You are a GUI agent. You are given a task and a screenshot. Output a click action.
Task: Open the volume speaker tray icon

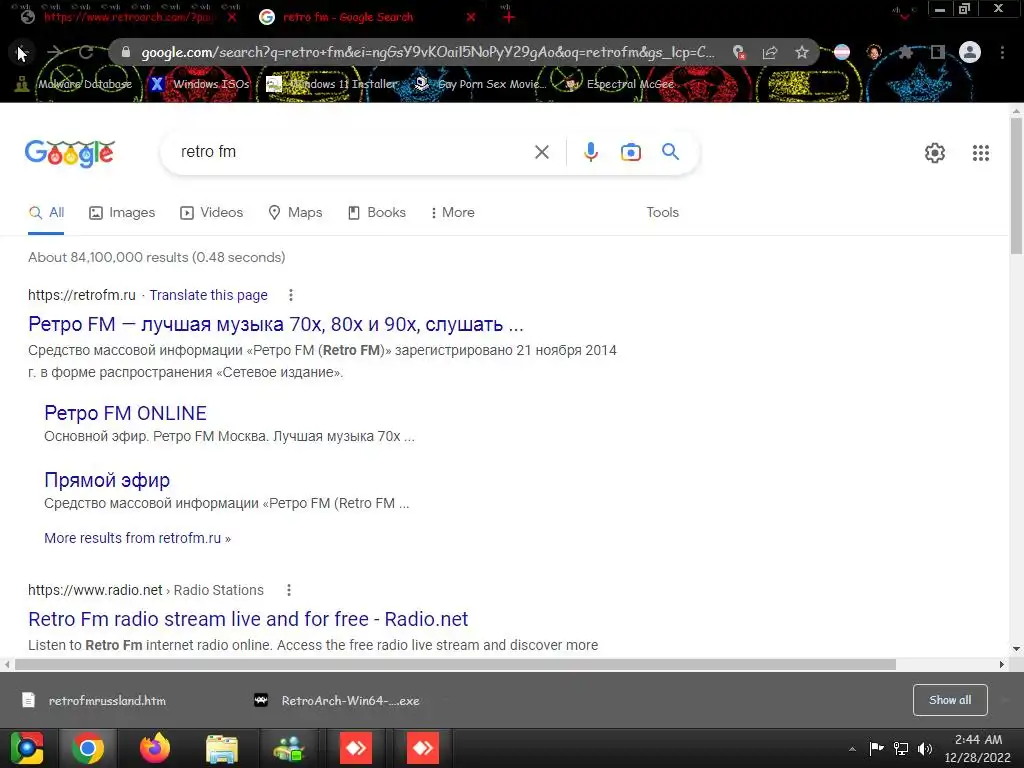pos(925,748)
